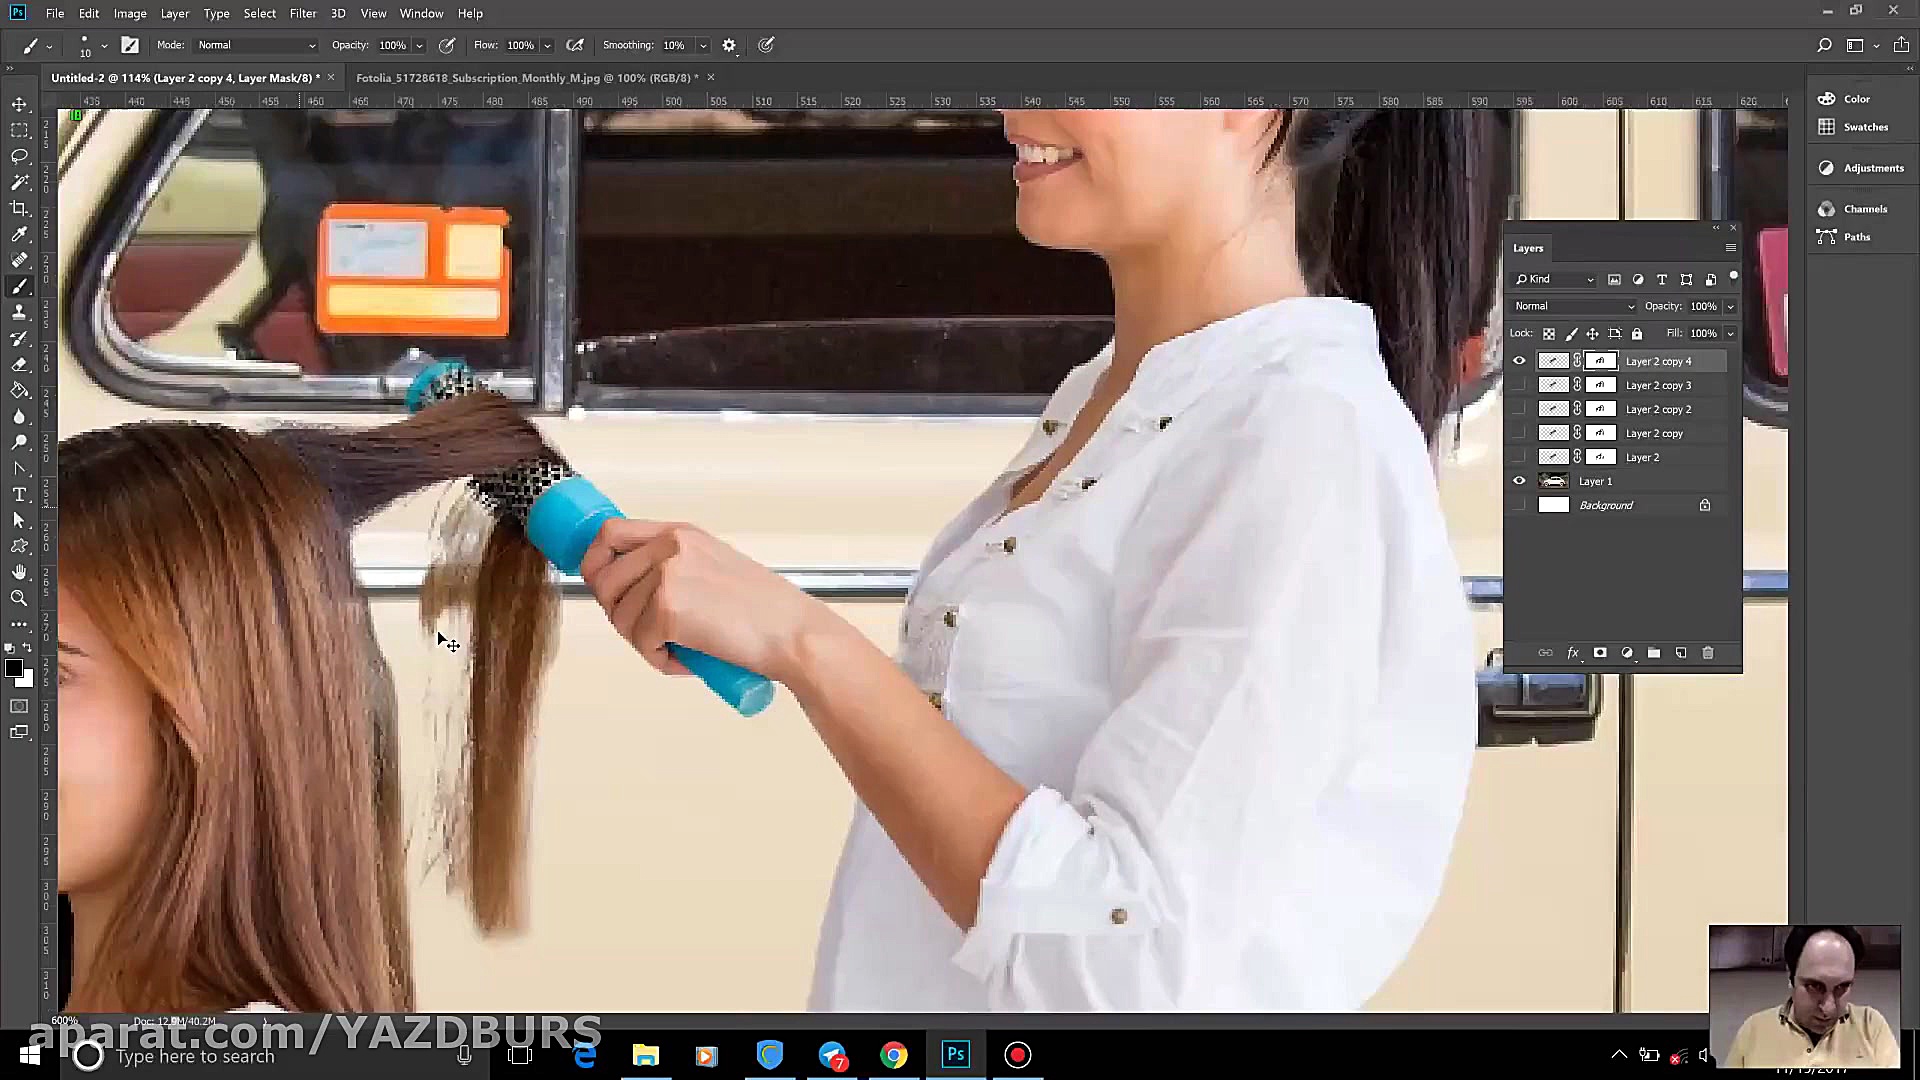Open the Filter menu
Screen dimensions: 1920x1080
(x=302, y=13)
